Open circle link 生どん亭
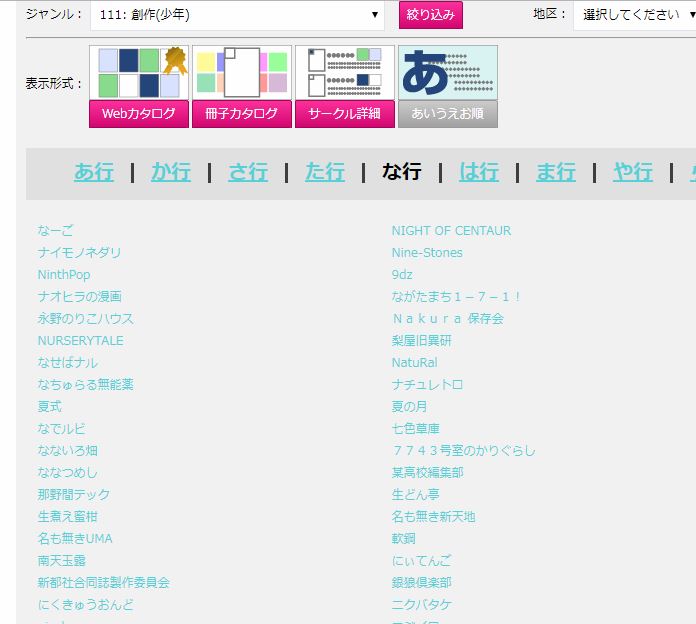This screenshot has width=696, height=624. 415,495
